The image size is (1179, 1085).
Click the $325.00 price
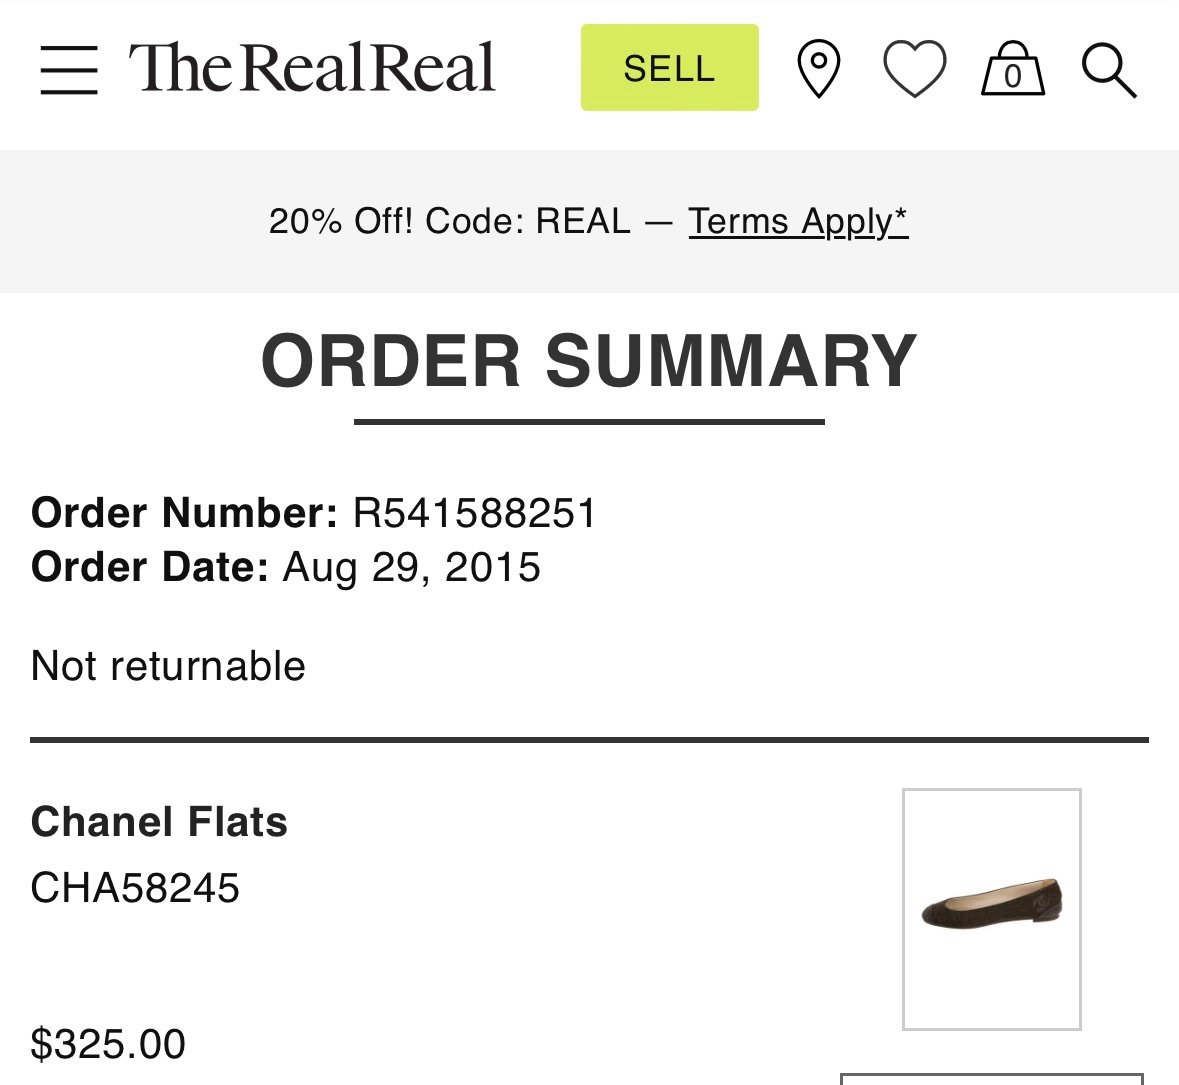tap(108, 1044)
